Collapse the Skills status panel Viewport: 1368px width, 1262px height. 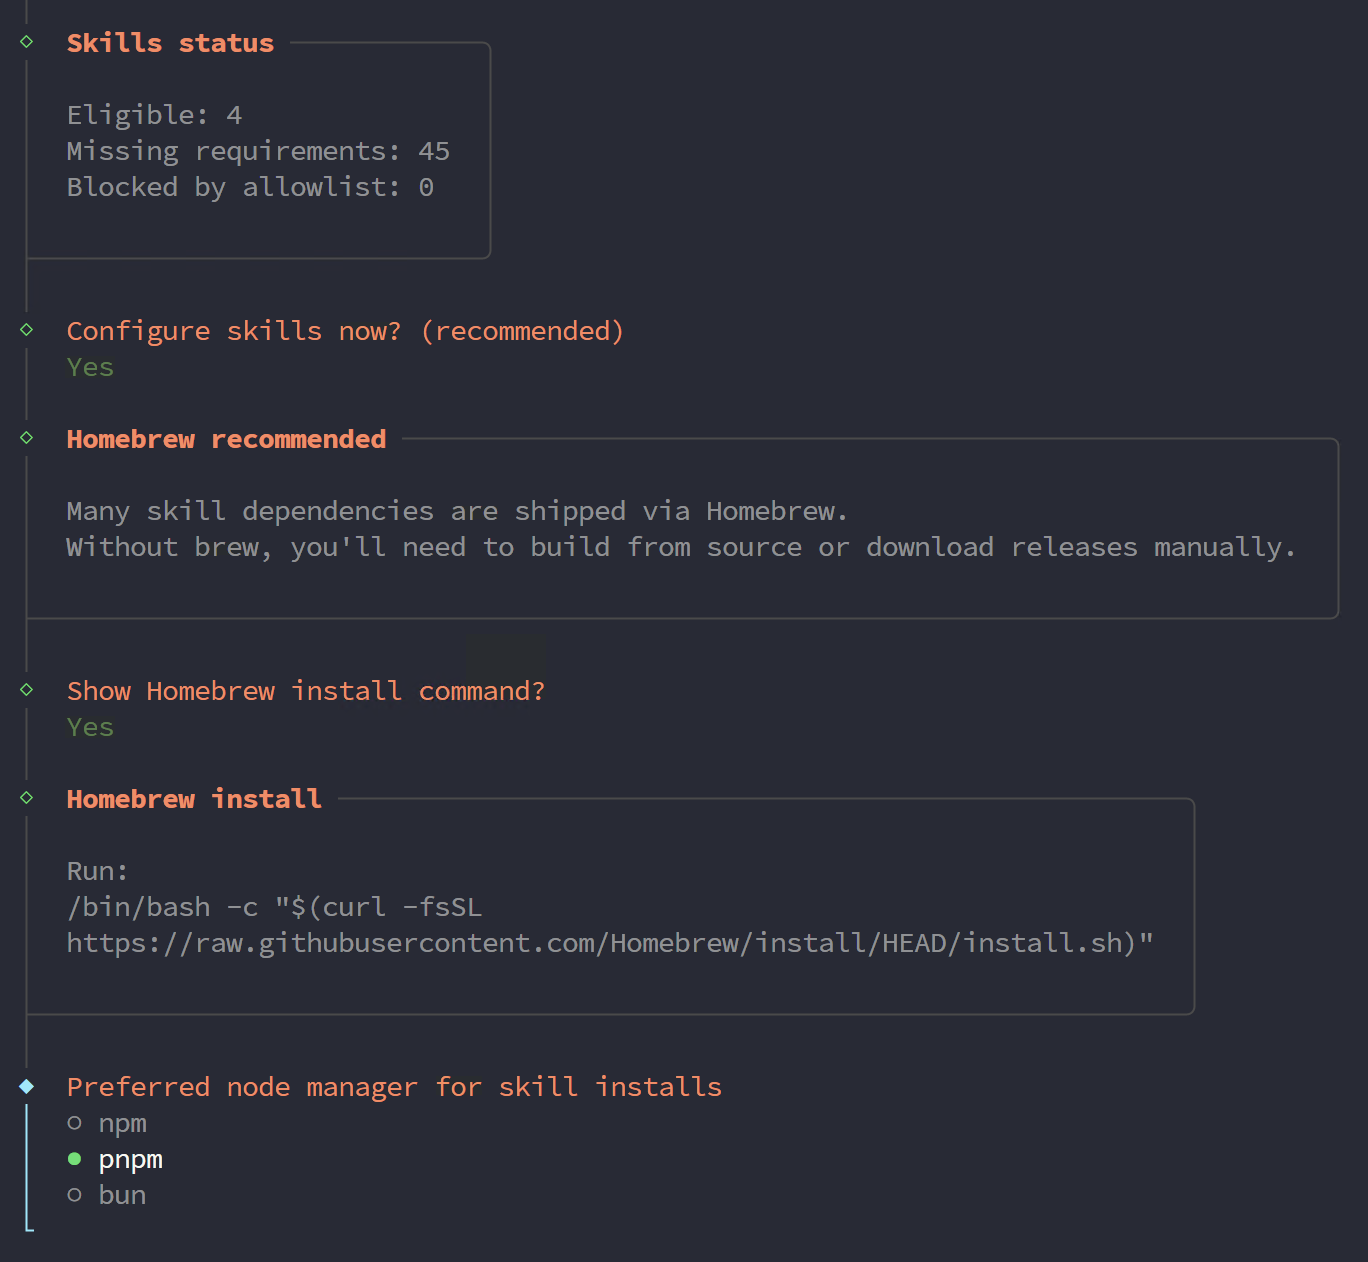click(170, 42)
